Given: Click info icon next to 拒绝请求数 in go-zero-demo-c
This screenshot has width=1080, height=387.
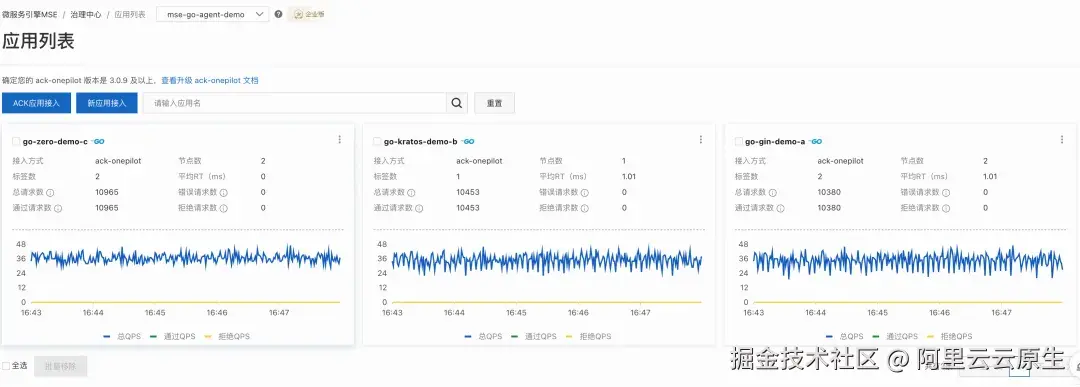Looking at the screenshot, I should click(x=224, y=208).
